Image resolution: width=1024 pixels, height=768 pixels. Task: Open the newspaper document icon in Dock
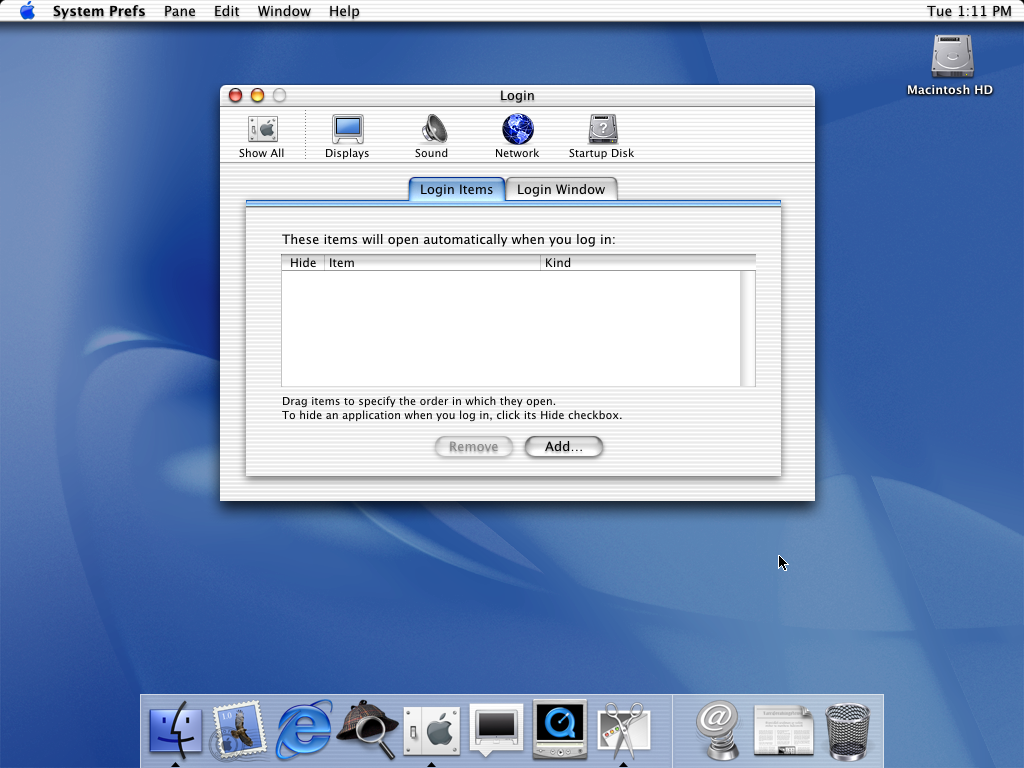[783, 730]
